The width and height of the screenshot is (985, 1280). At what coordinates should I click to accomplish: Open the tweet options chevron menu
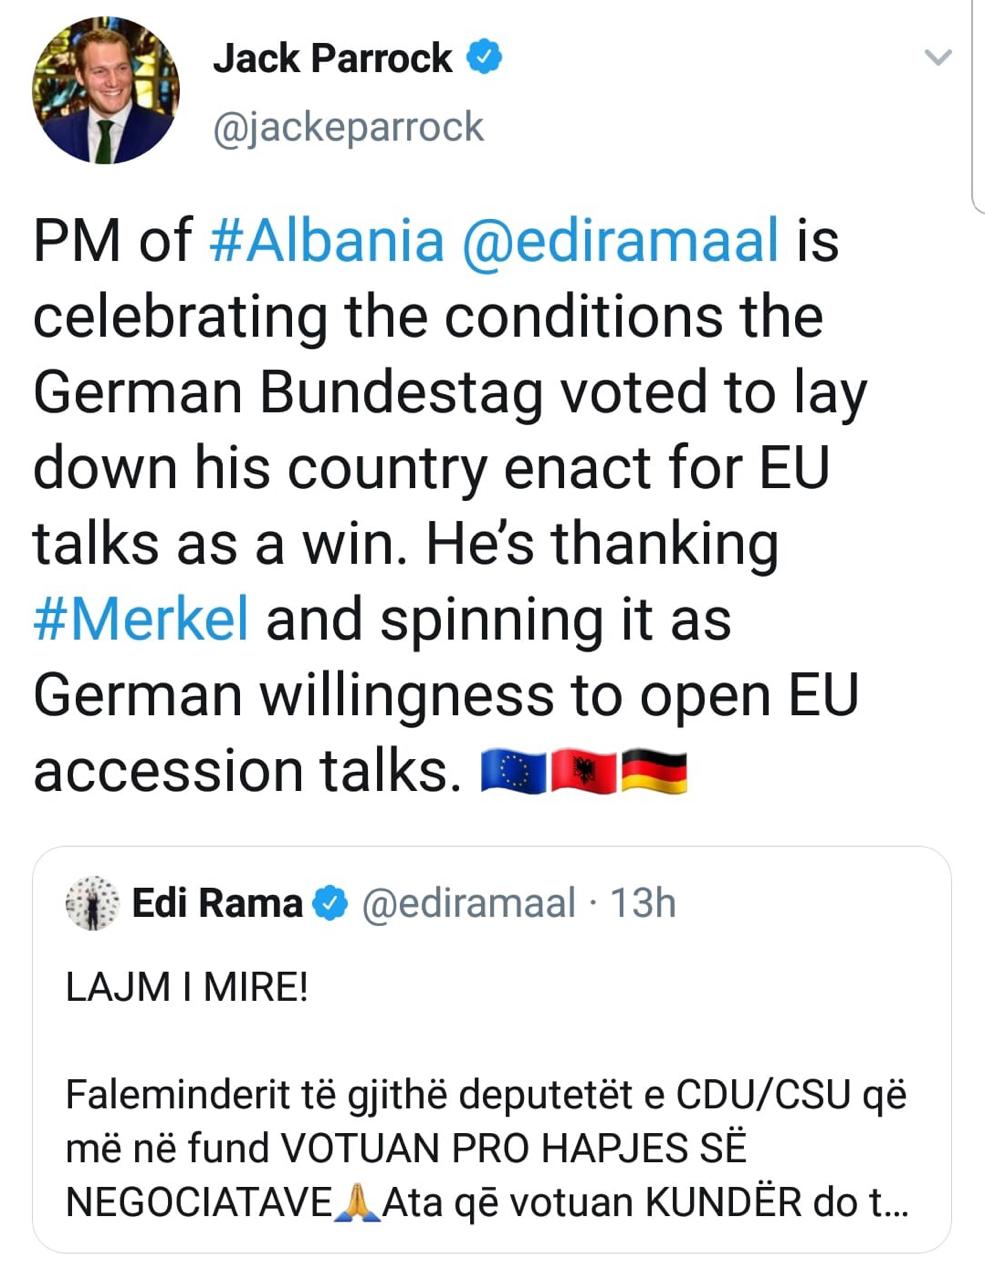coord(938,58)
